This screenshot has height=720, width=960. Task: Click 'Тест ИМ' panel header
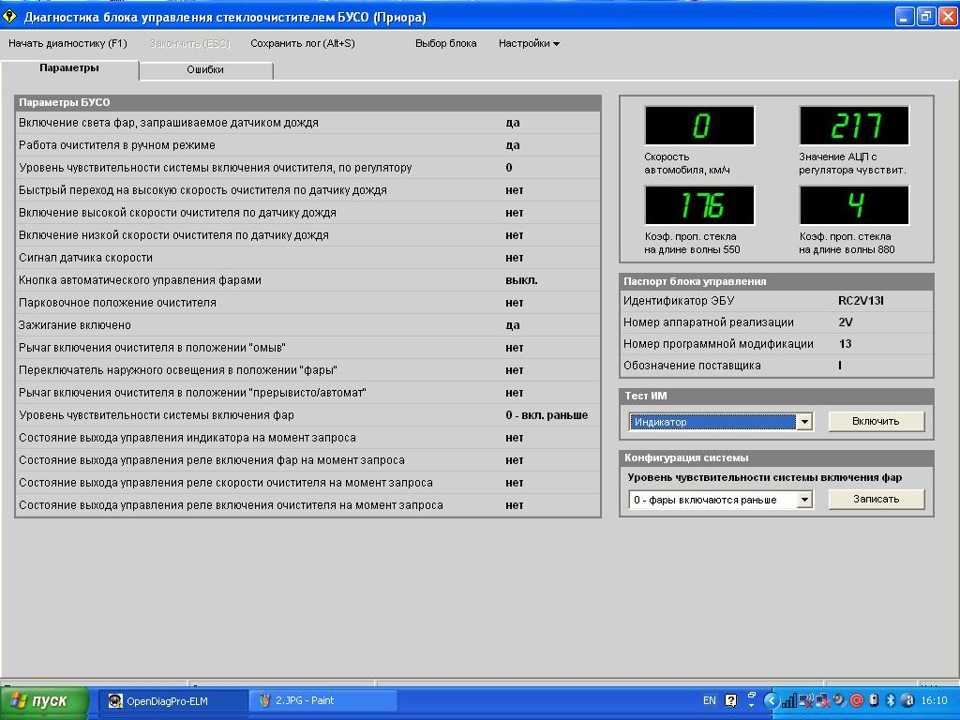coord(776,396)
